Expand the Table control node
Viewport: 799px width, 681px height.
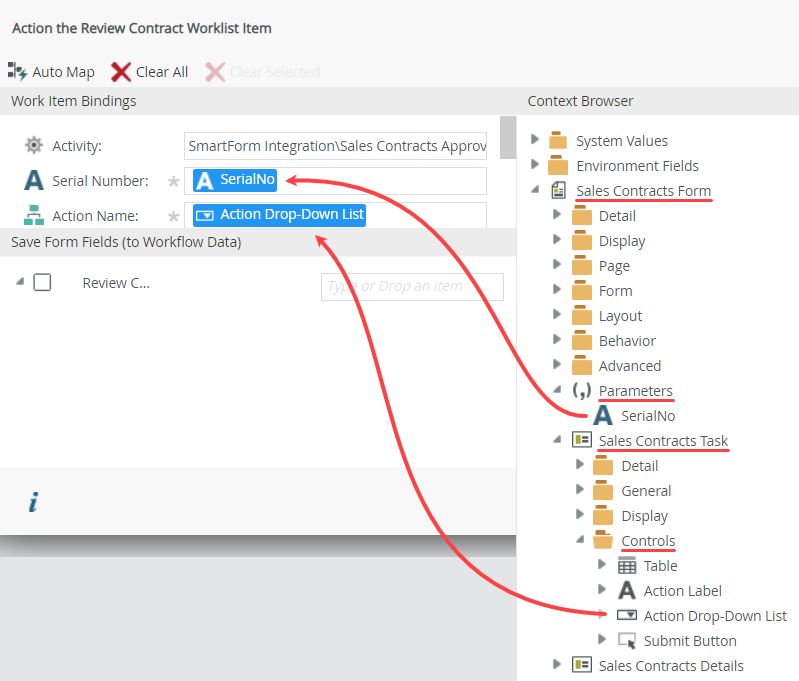coord(602,564)
